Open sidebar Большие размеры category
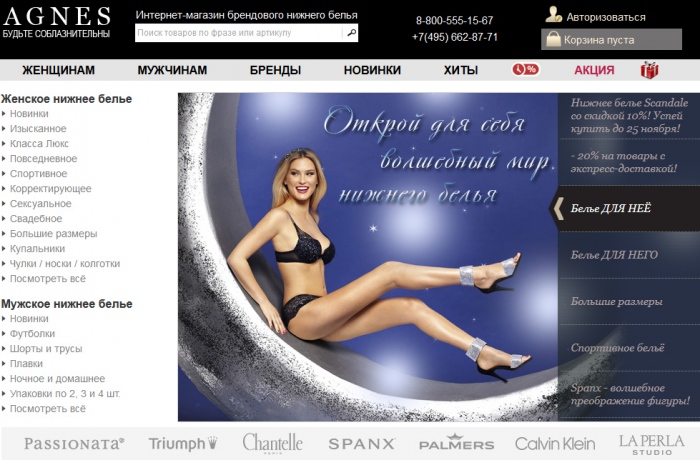The width and height of the screenshot is (700, 460). tap(54, 234)
